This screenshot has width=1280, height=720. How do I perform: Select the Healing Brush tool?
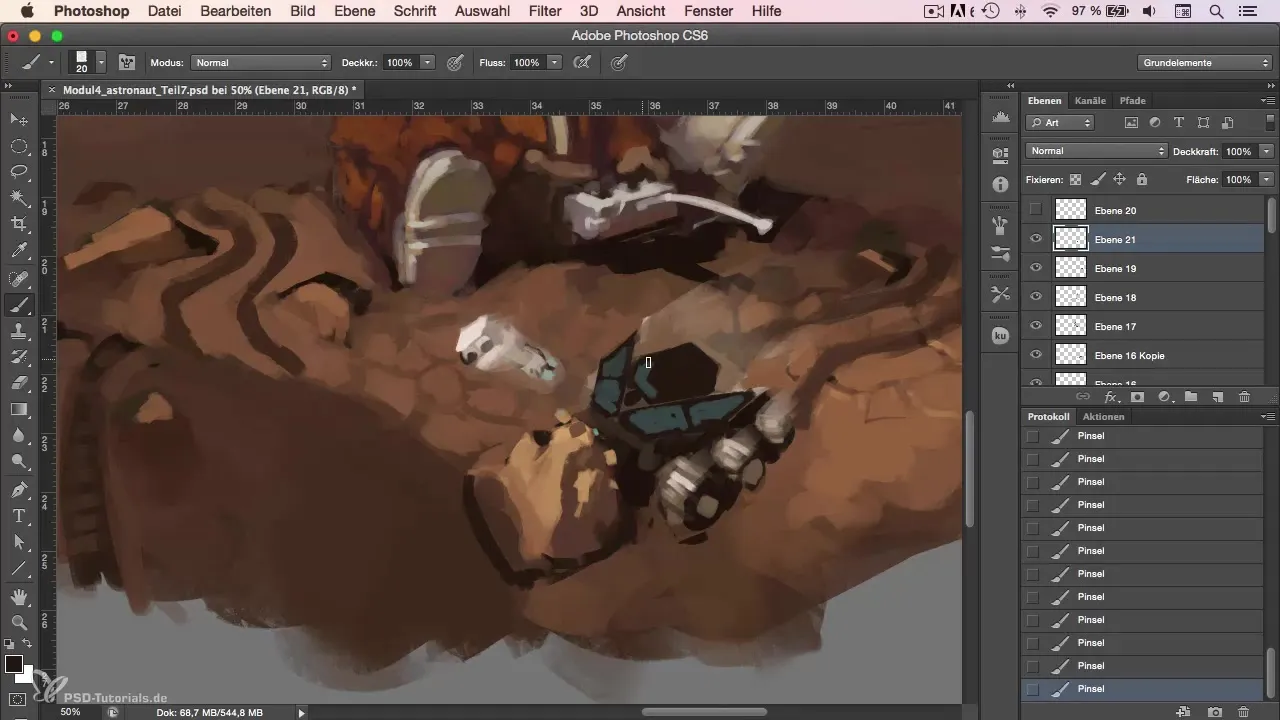point(19,279)
